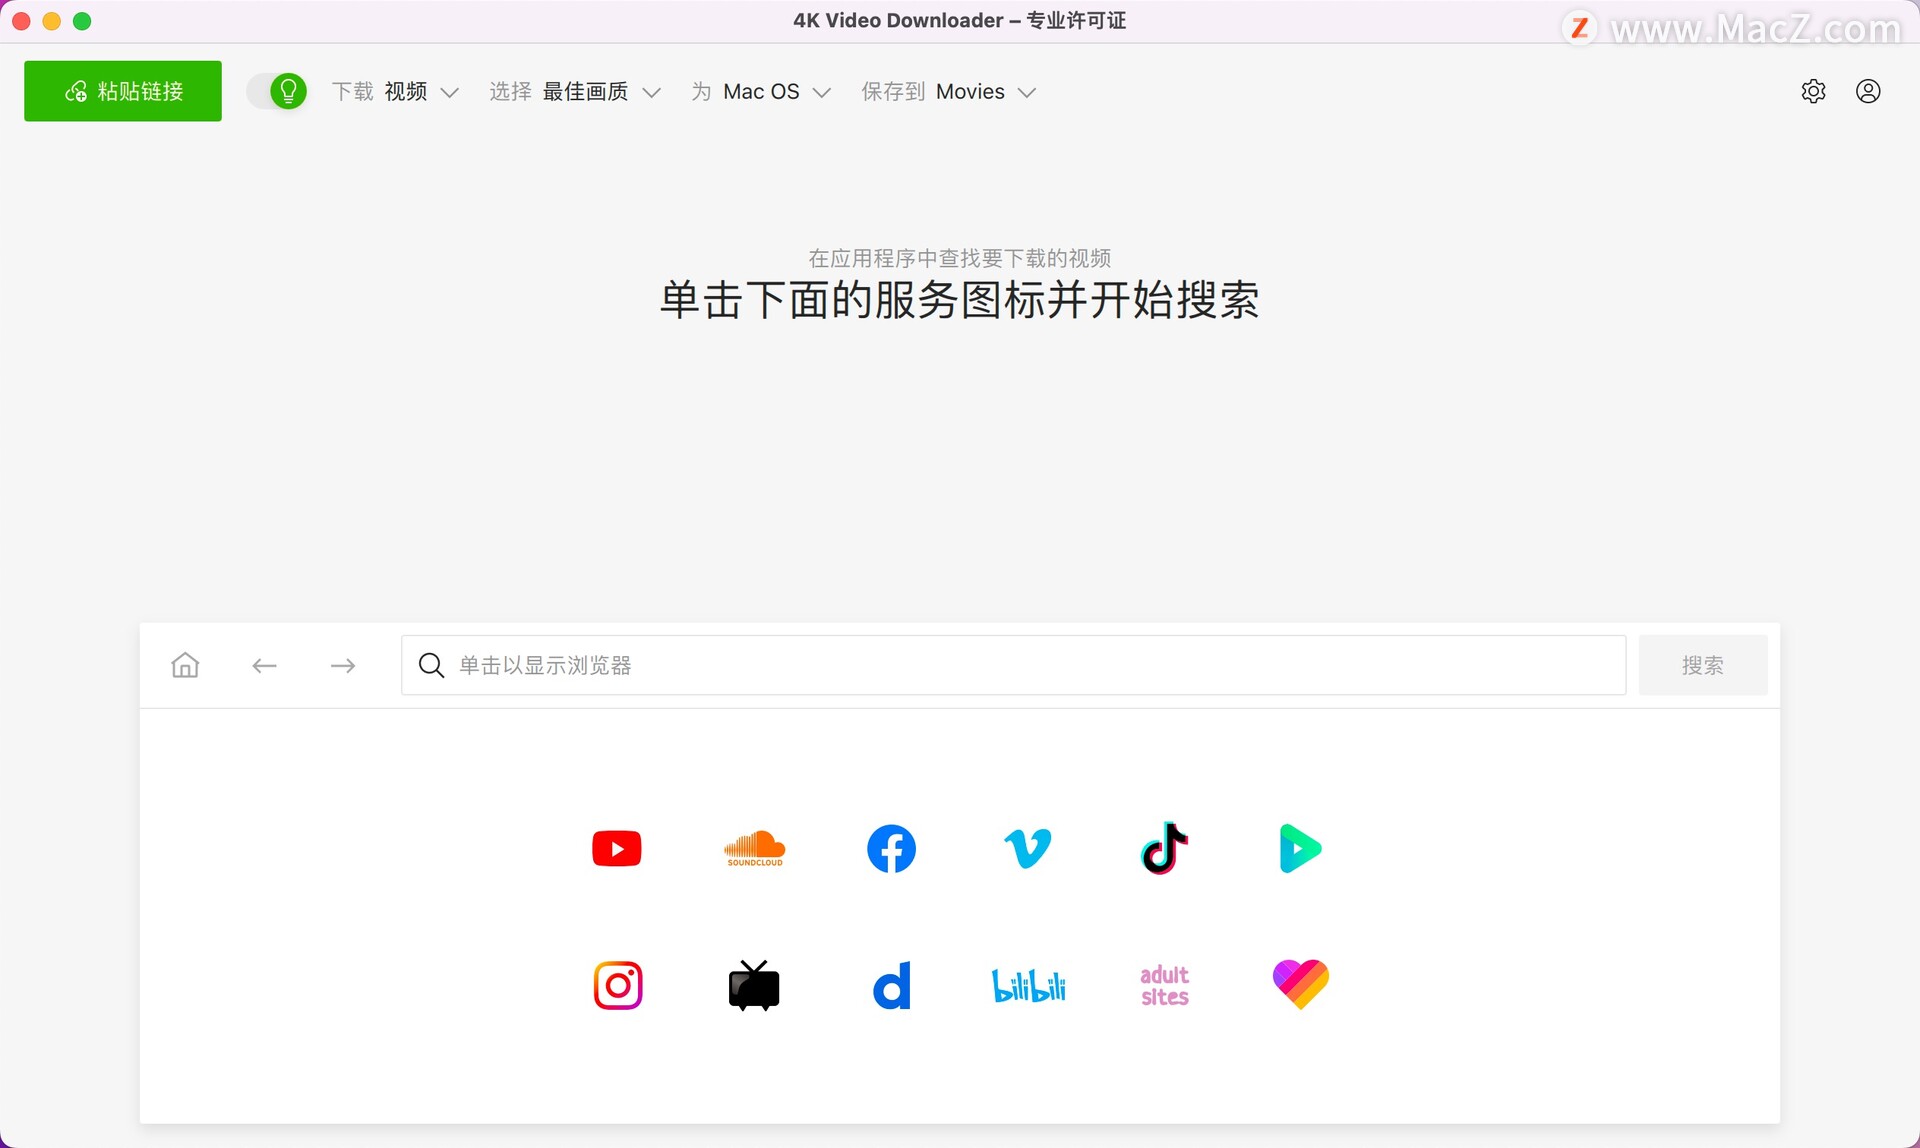Open the bilibili service icon
This screenshot has height=1148, width=1920.
(x=1028, y=986)
